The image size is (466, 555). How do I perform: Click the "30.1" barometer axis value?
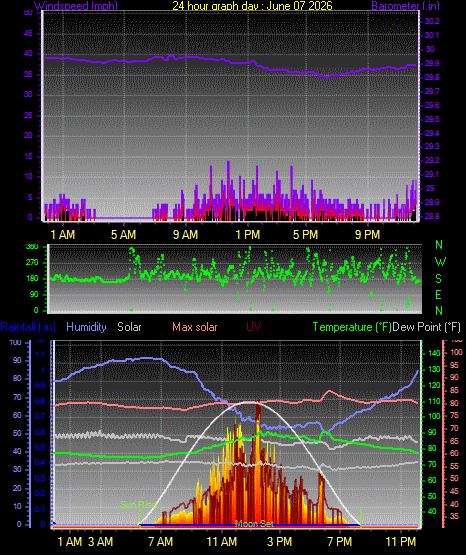coord(432,35)
